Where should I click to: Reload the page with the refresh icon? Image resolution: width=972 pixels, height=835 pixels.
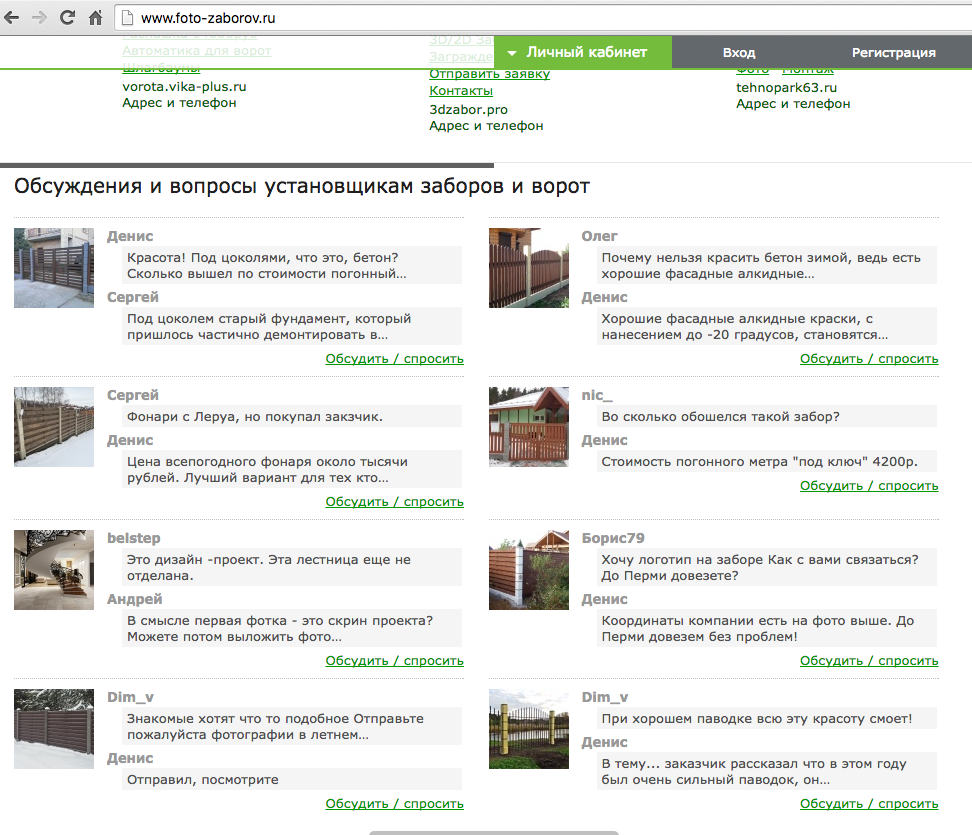pos(68,18)
